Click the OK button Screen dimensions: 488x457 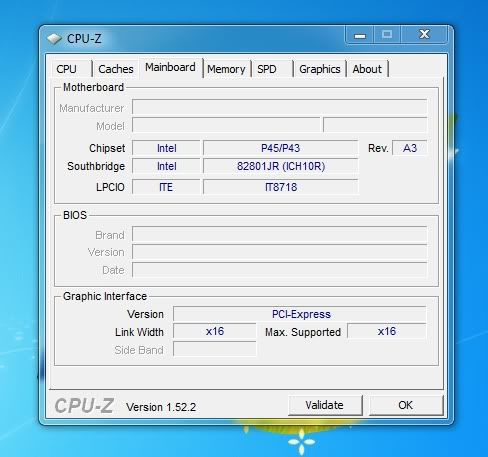point(406,405)
